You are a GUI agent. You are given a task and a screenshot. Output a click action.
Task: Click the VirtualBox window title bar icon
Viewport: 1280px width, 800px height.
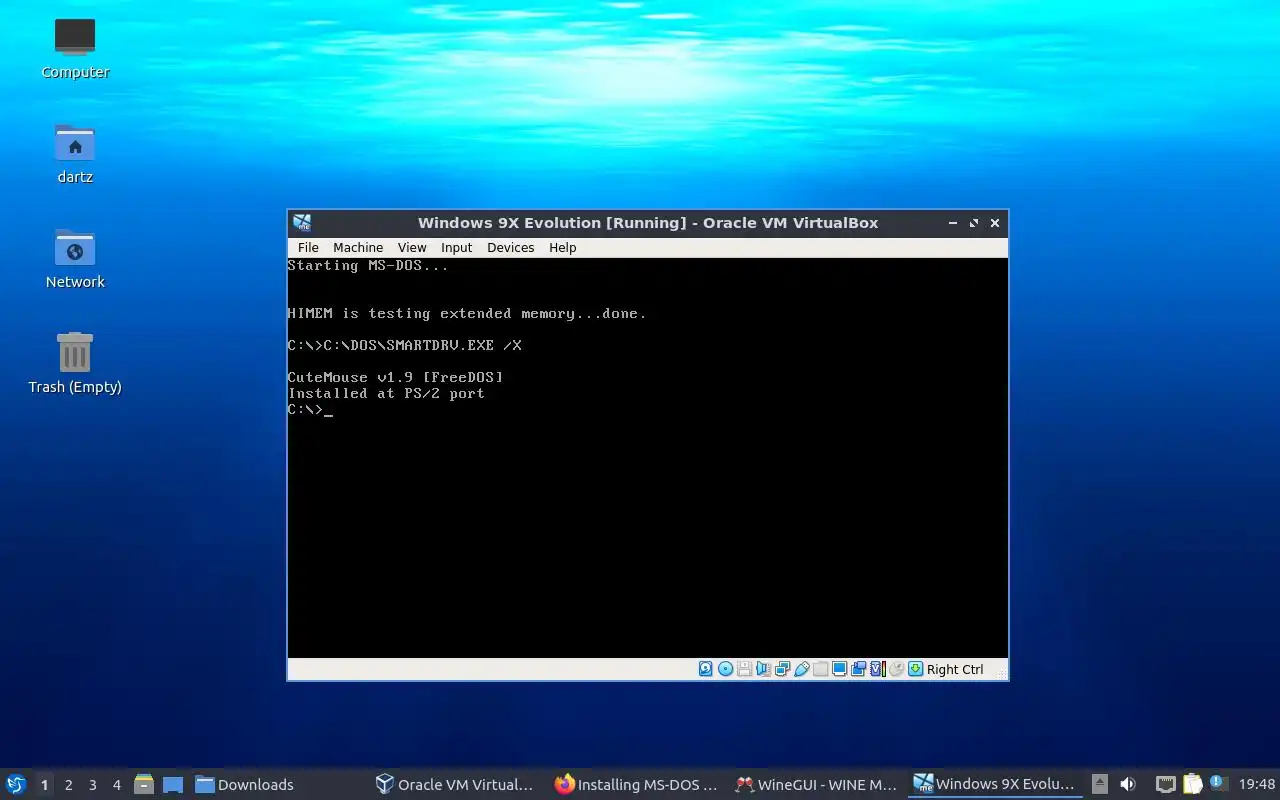(302, 223)
